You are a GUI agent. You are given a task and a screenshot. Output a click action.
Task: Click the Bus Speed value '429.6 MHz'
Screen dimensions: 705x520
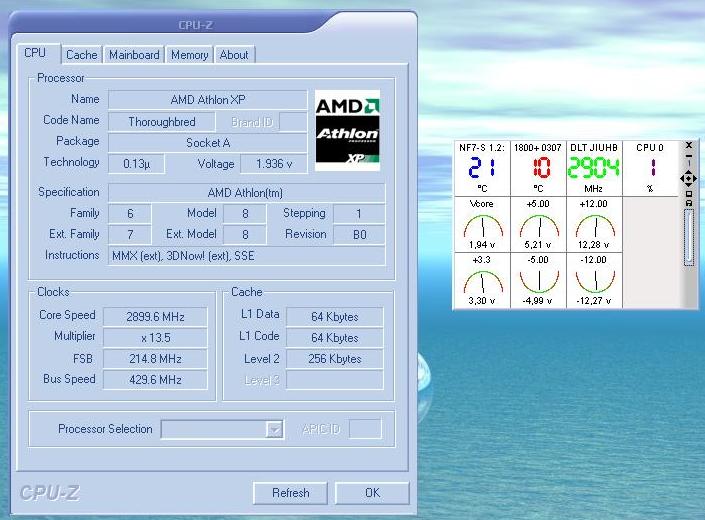click(155, 380)
